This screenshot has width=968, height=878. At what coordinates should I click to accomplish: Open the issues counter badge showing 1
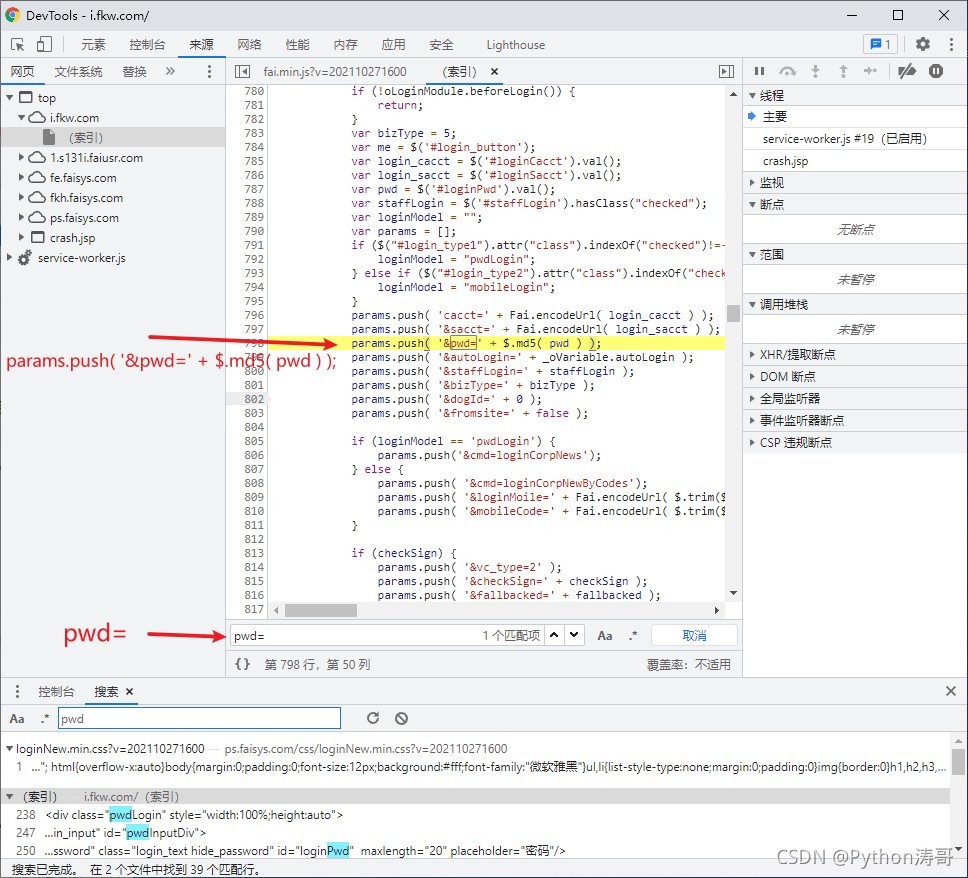(880, 44)
